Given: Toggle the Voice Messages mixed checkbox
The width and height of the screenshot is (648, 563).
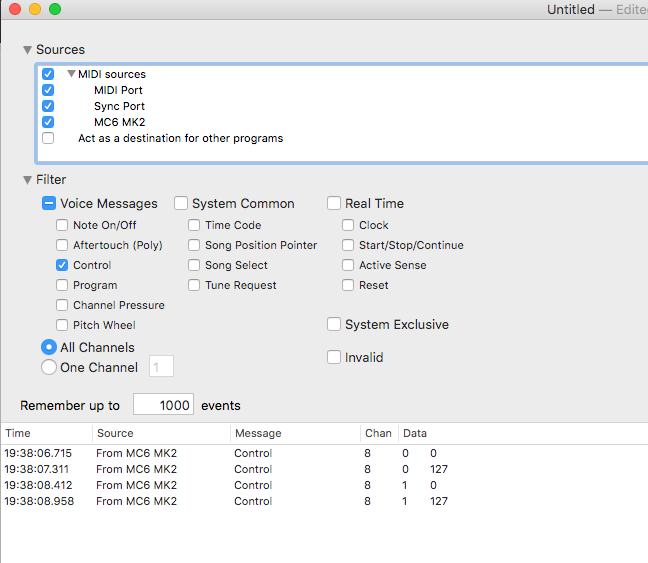Looking at the screenshot, I should click(49, 203).
